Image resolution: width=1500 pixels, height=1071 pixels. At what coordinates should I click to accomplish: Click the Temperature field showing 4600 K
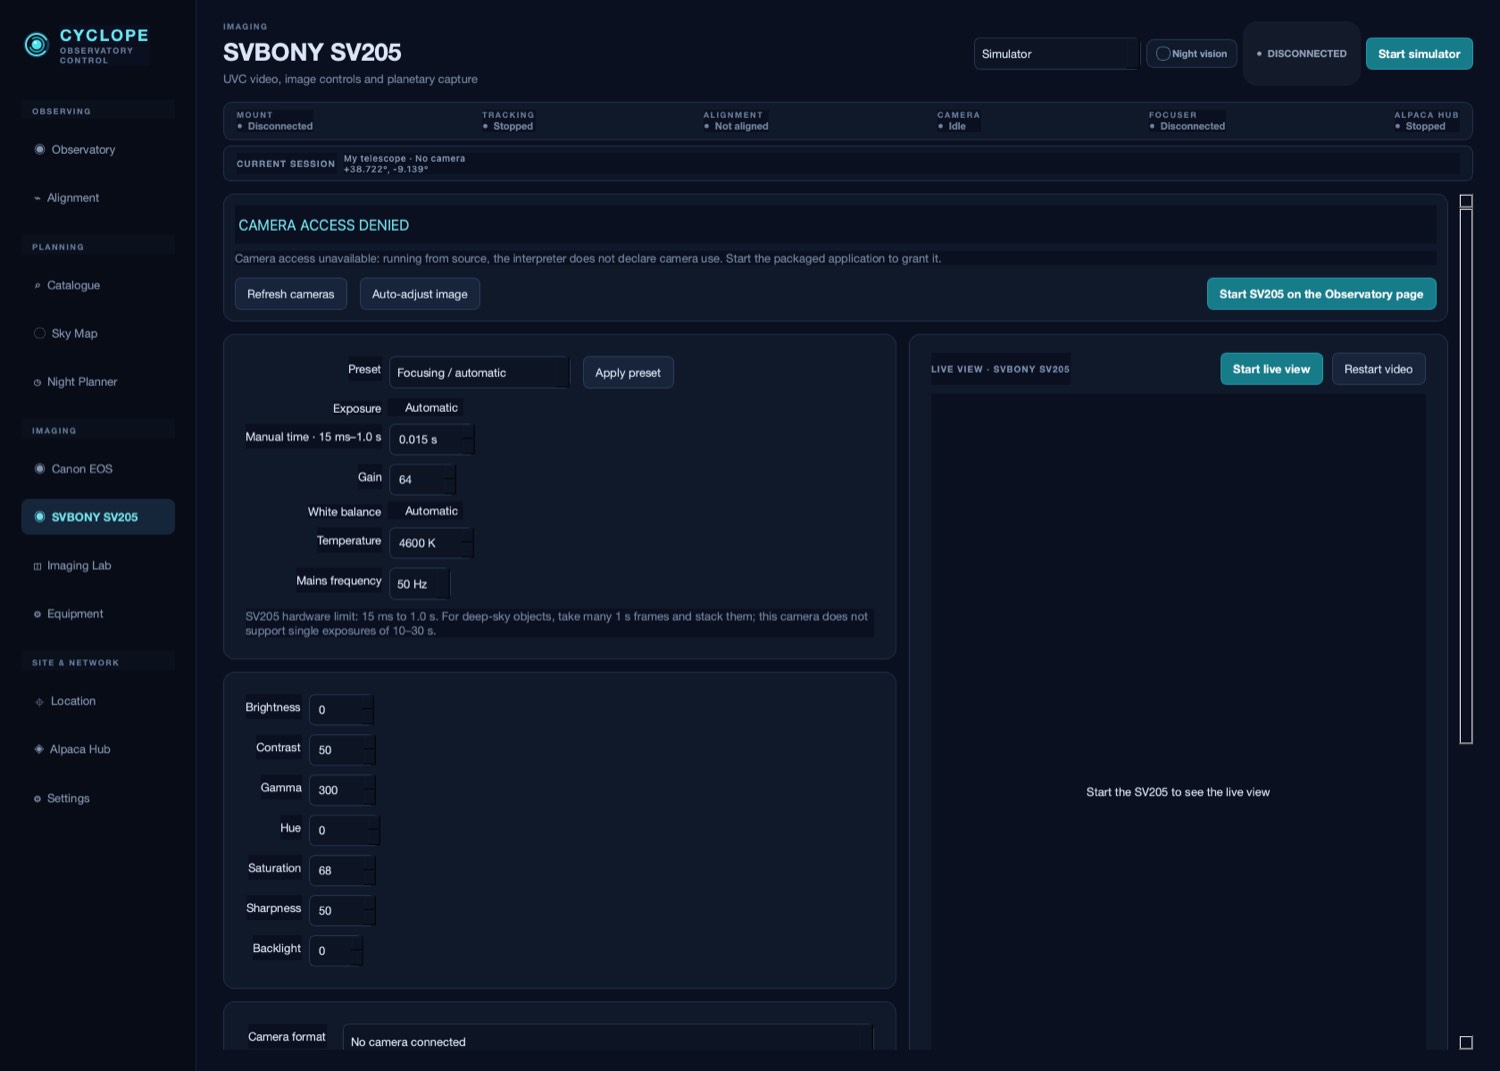(432, 543)
